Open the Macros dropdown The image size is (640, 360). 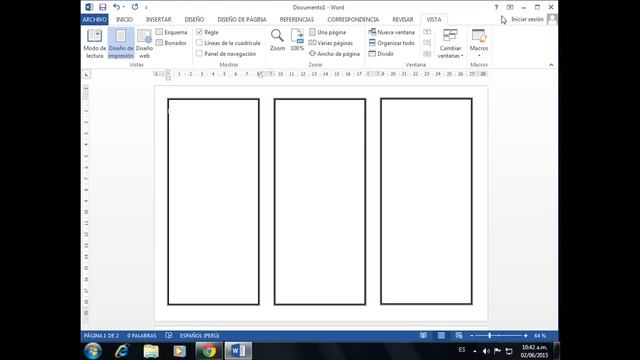tap(479, 44)
